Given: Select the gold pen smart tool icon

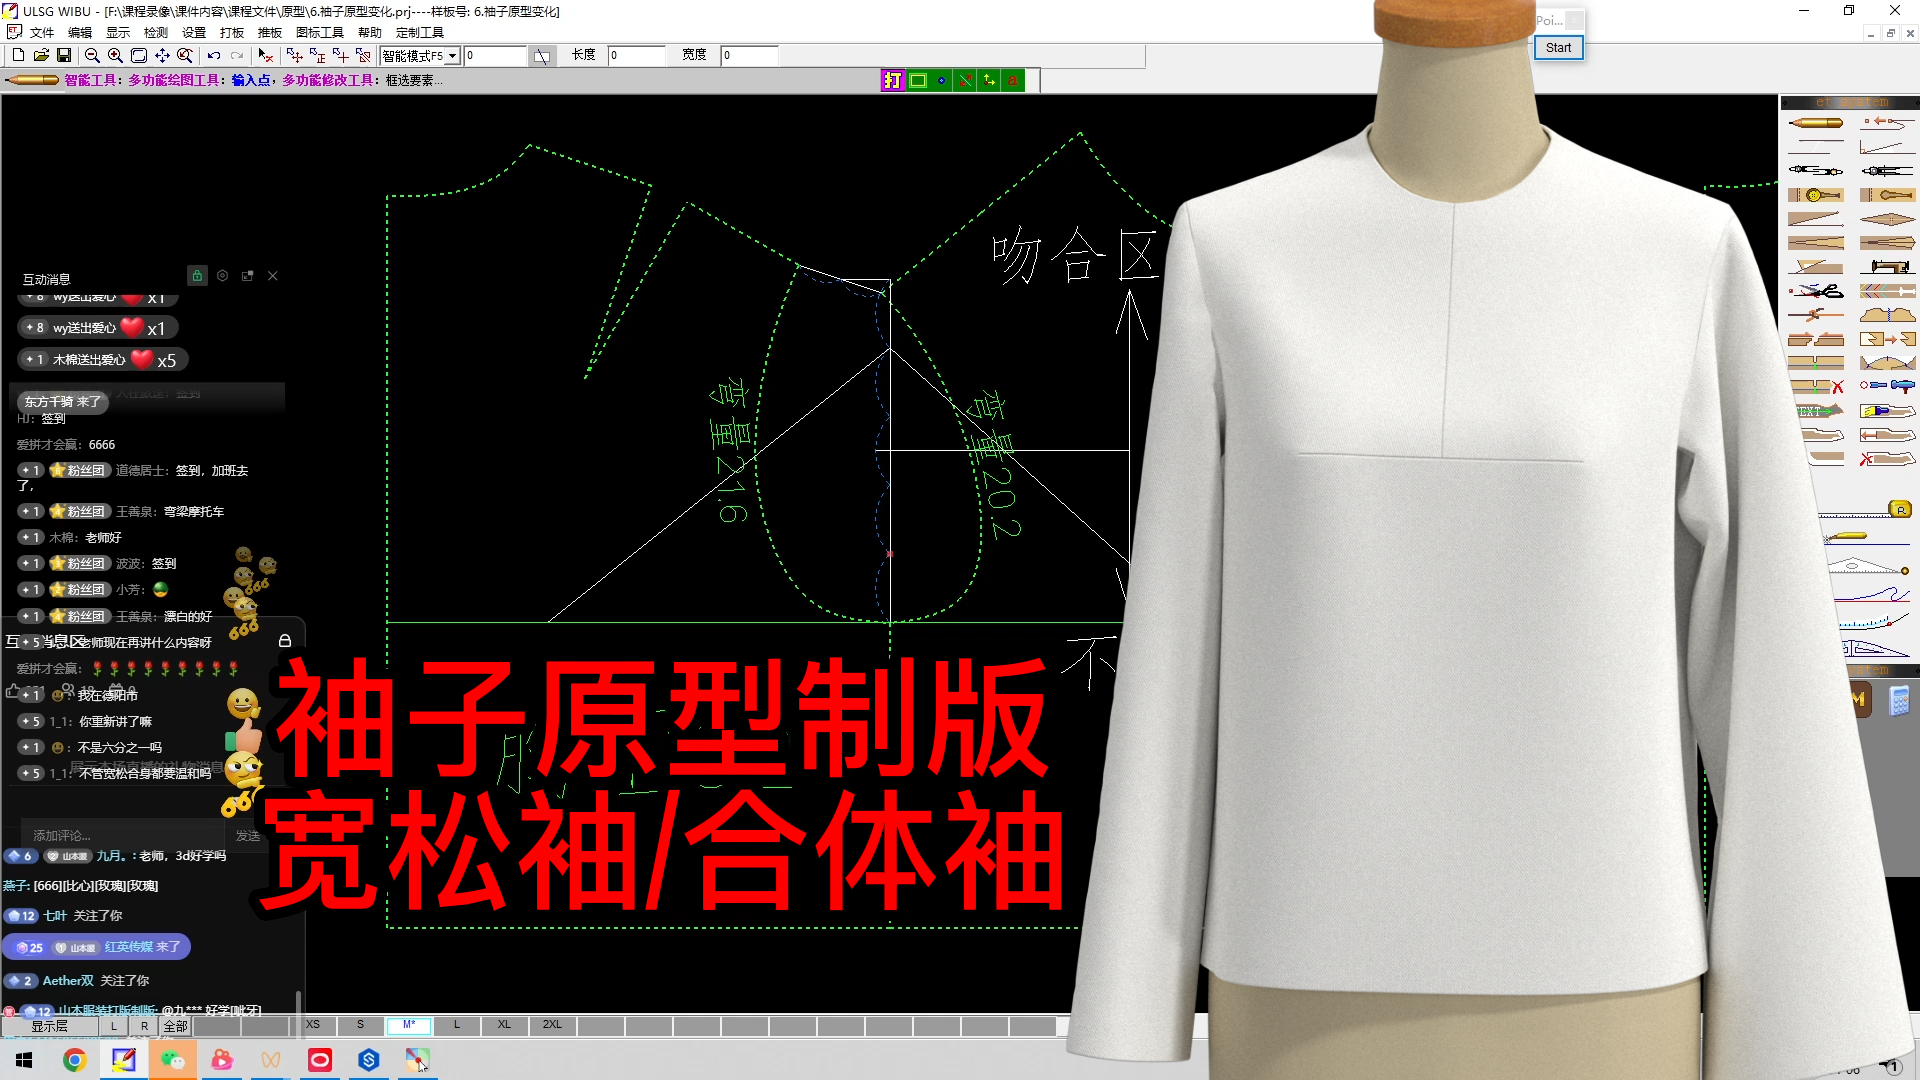Looking at the screenshot, I should point(1816,123).
